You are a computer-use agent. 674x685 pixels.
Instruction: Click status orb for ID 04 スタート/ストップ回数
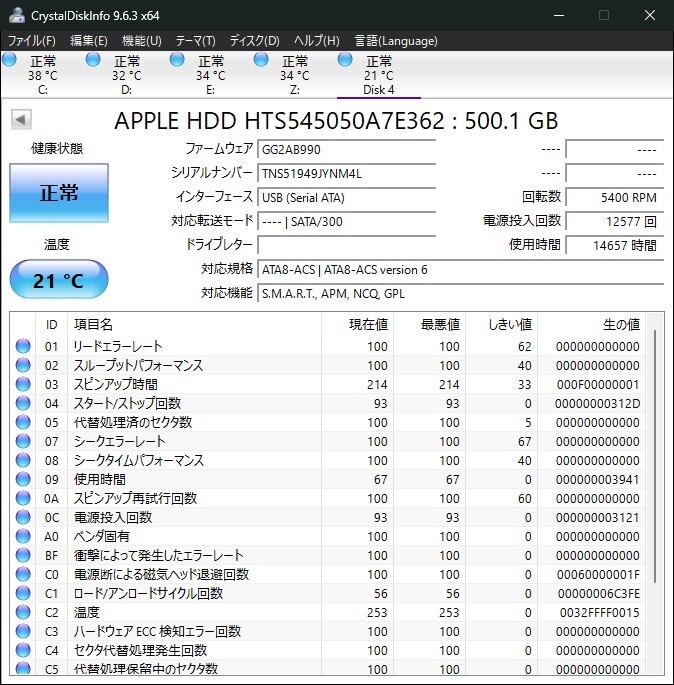tap(23, 403)
